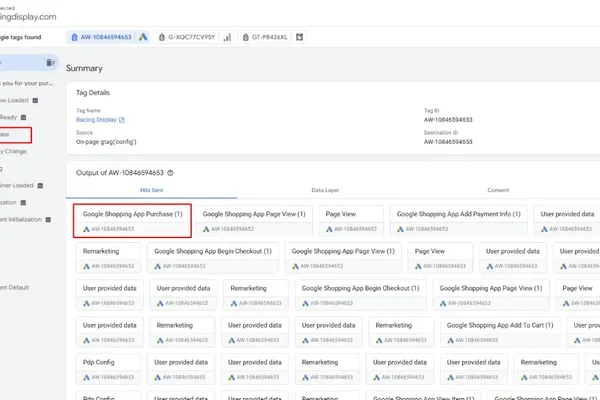Open Google Shopping App Page View (1) card beside Purchase card
Viewport: 600px width, 400px height.
pyautogui.click(x=254, y=221)
